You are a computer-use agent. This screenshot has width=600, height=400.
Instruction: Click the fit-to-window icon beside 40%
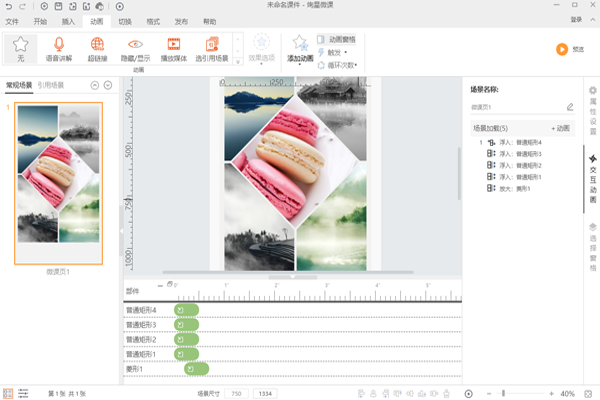[x=589, y=393]
